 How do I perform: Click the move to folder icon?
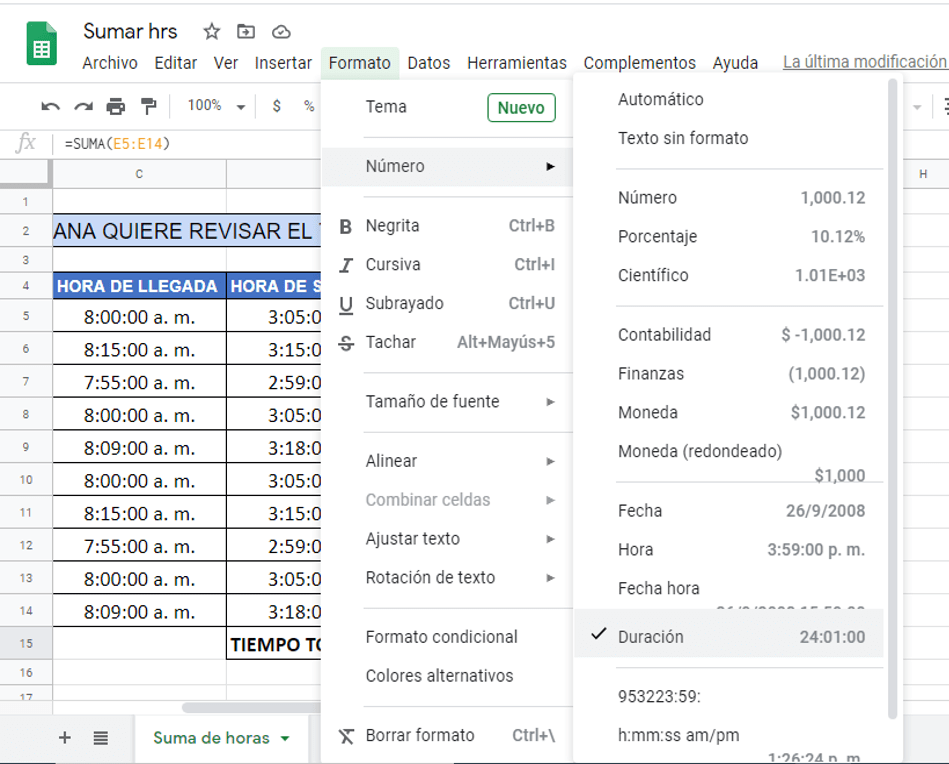pyautogui.click(x=246, y=31)
